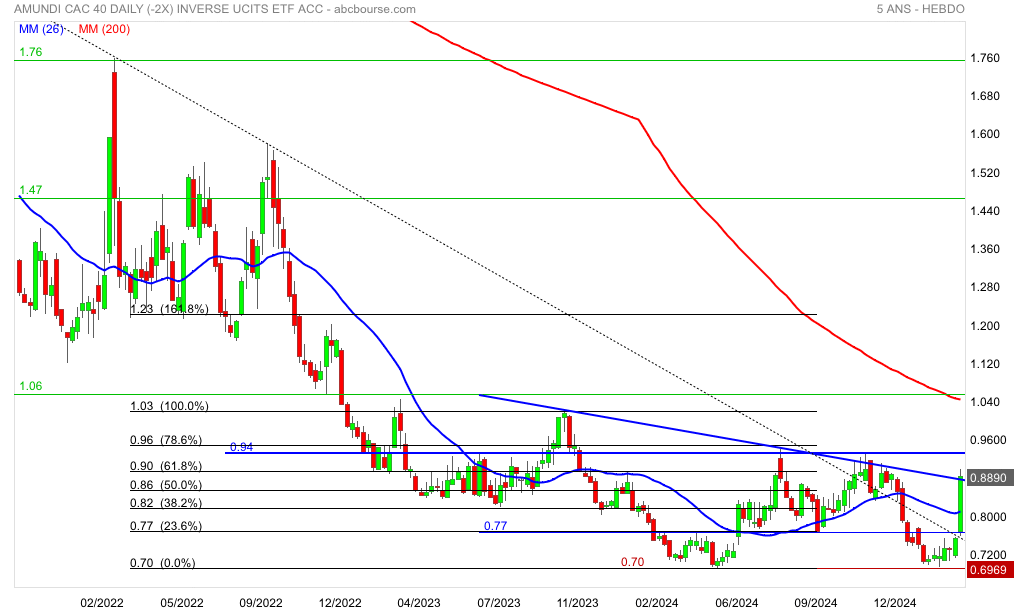Click the '09/2022' date axis label
Image resolution: width=1014 pixels, height=613 pixels.
point(261,603)
